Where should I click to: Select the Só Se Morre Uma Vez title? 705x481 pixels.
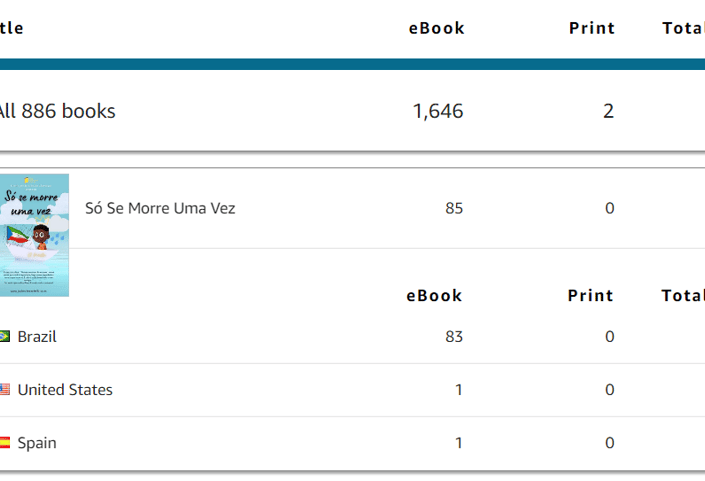click(160, 208)
